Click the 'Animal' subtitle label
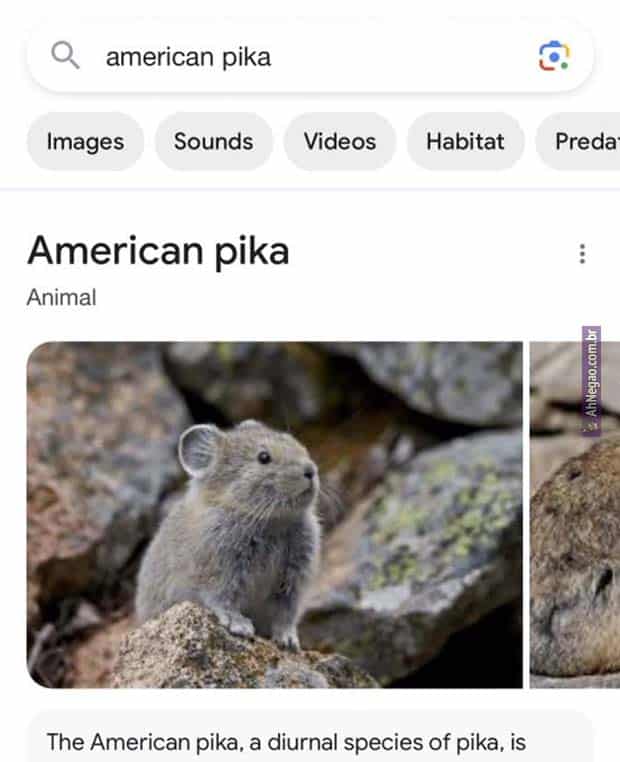Screen dimensions: 620x762 62,297
